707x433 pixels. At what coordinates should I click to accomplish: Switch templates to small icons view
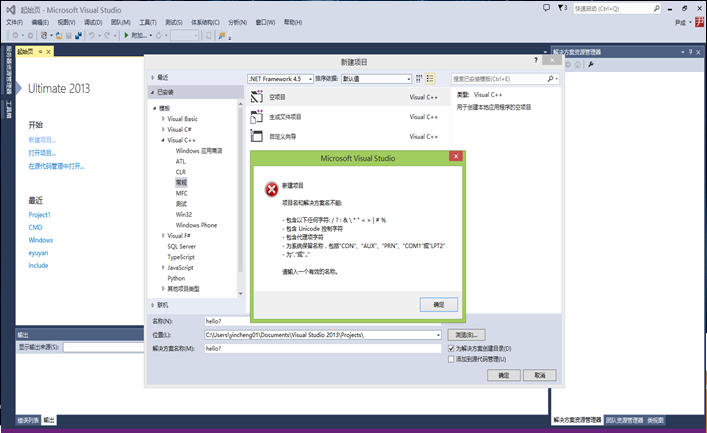pos(419,78)
